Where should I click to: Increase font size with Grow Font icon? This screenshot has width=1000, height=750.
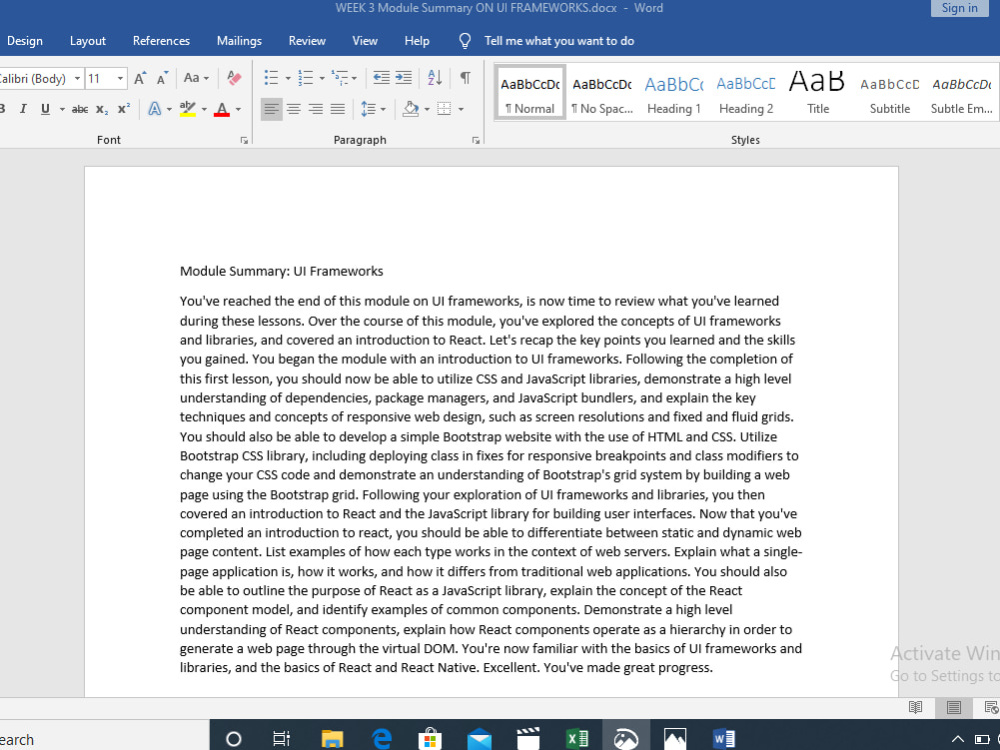click(x=140, y=78)
